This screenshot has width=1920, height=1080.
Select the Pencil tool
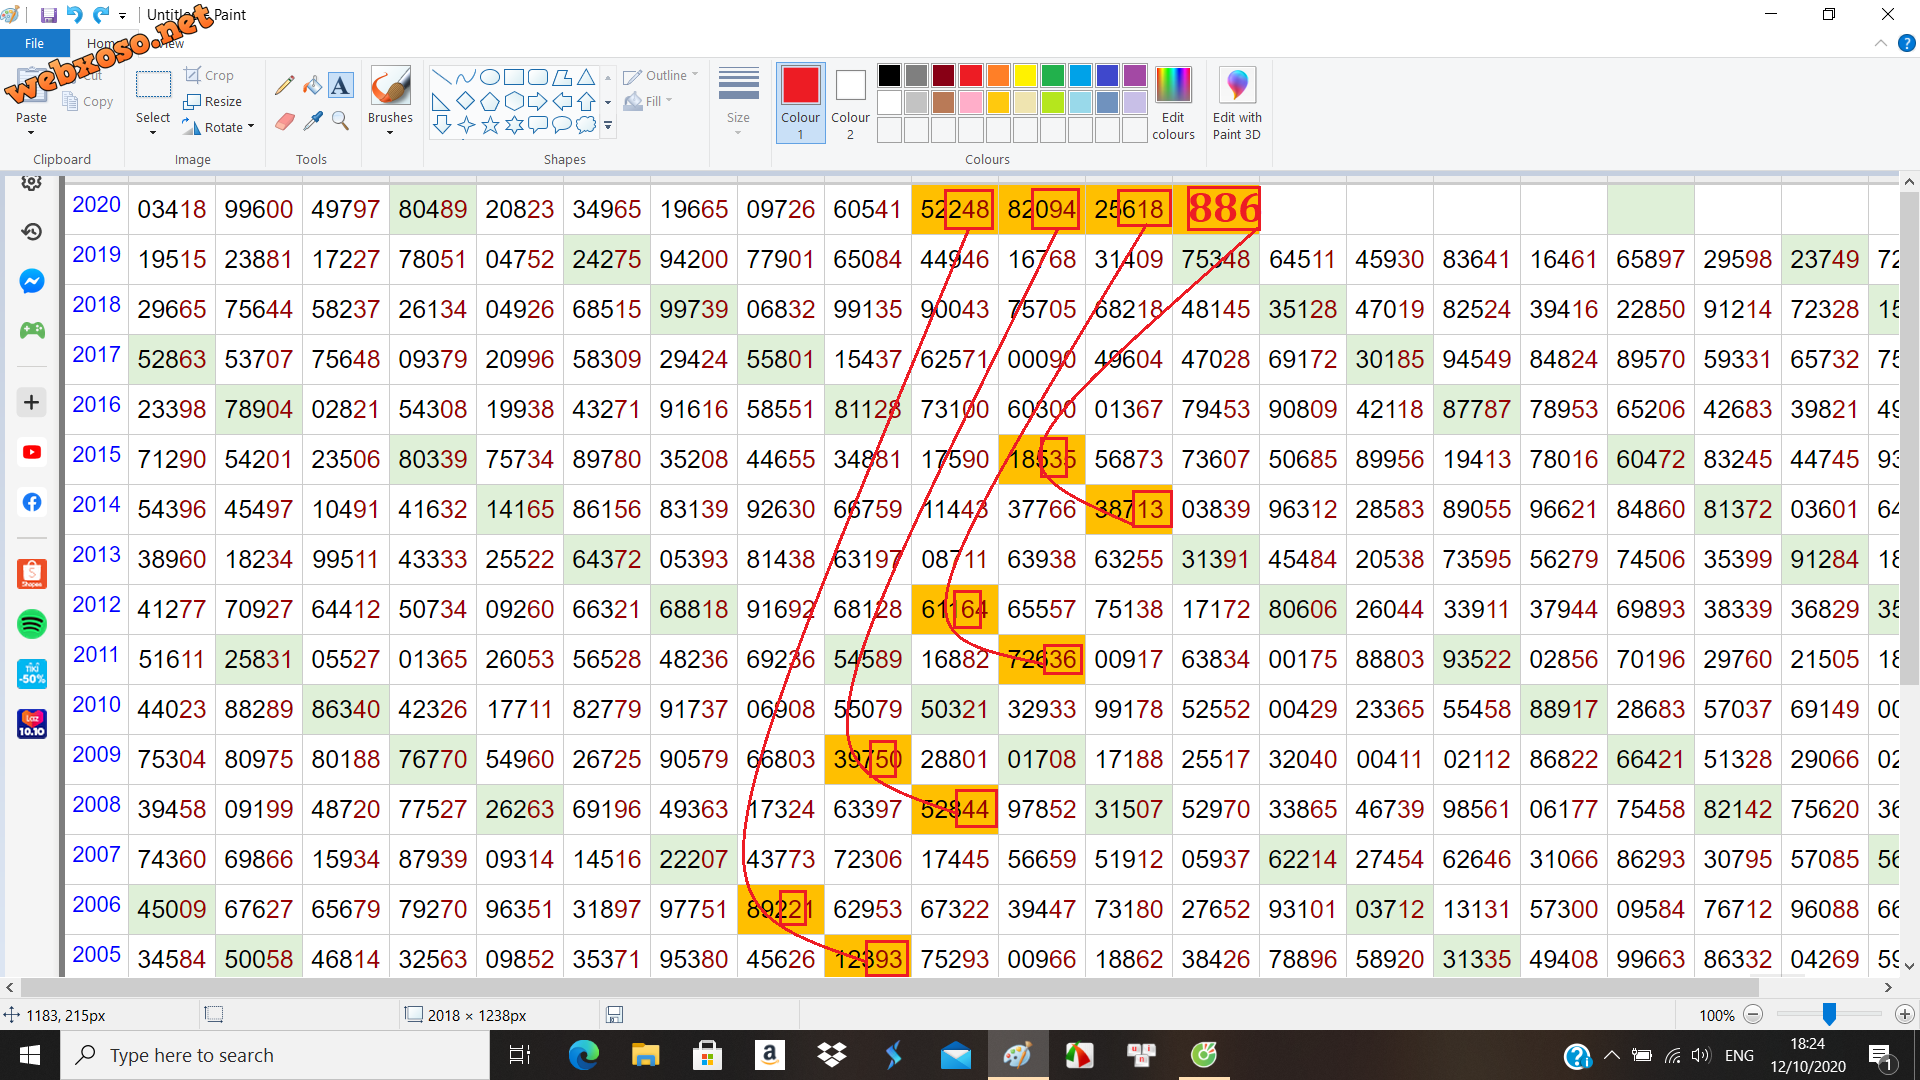pyautogui.click(x=285, y=86)
